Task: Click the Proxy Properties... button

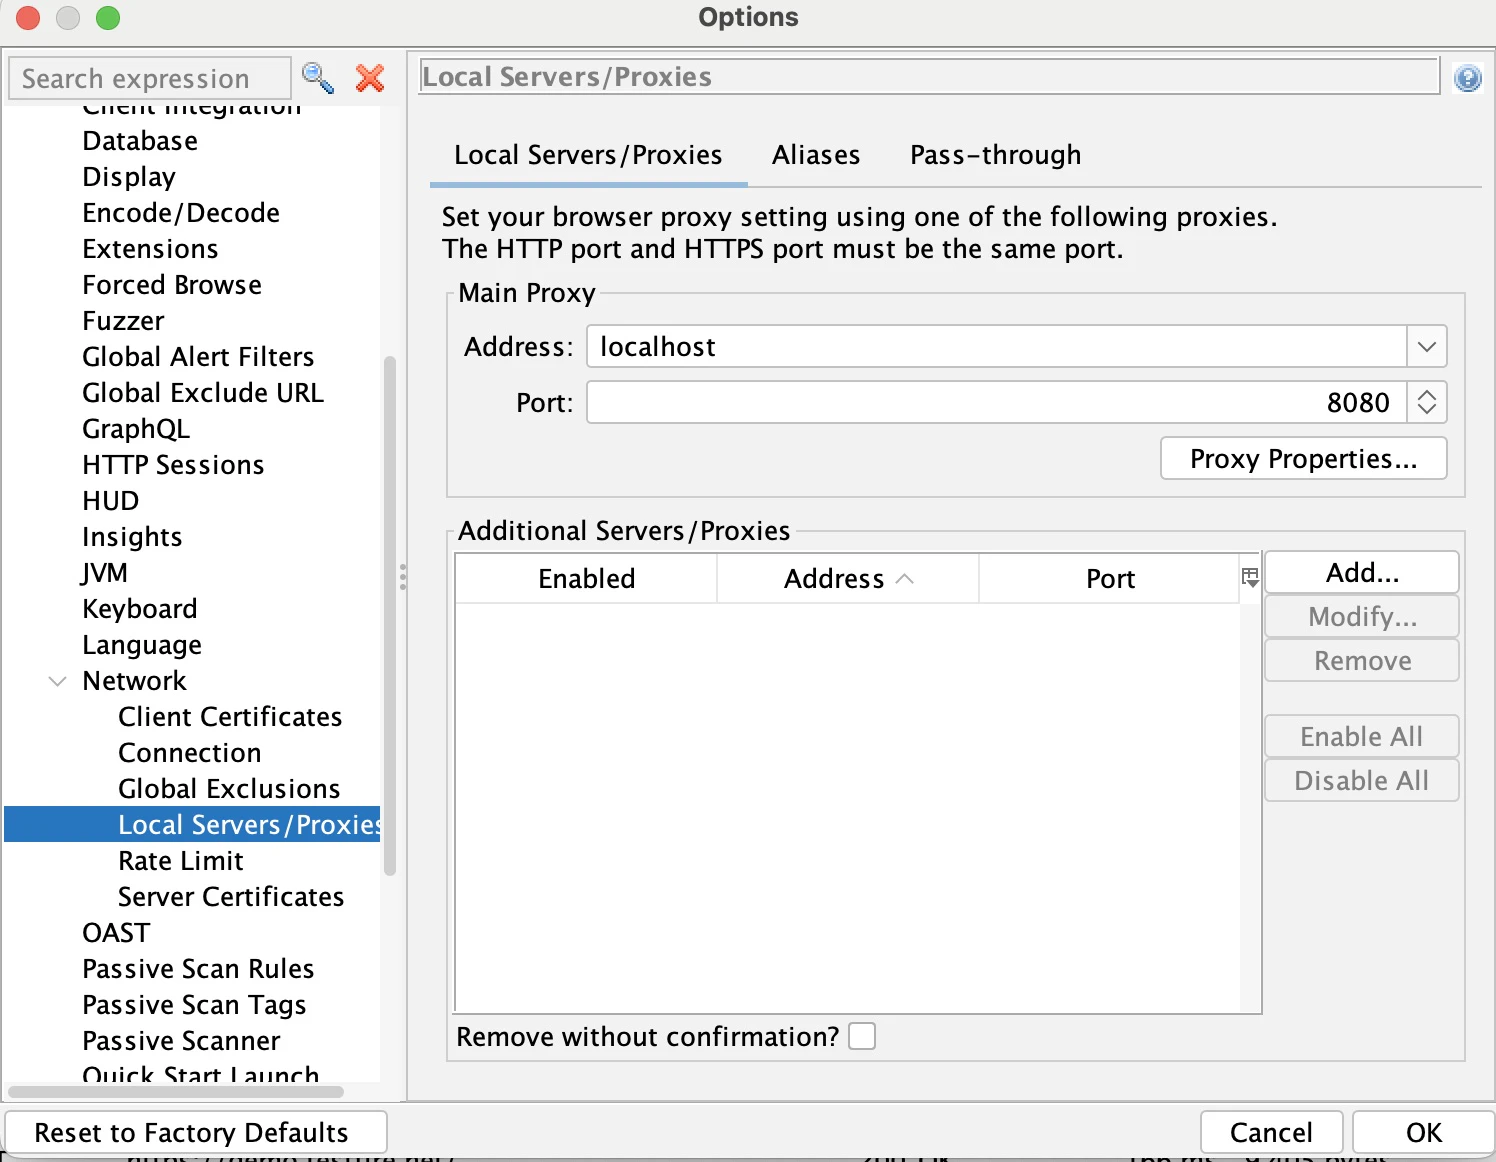Action: [1303, 459]
